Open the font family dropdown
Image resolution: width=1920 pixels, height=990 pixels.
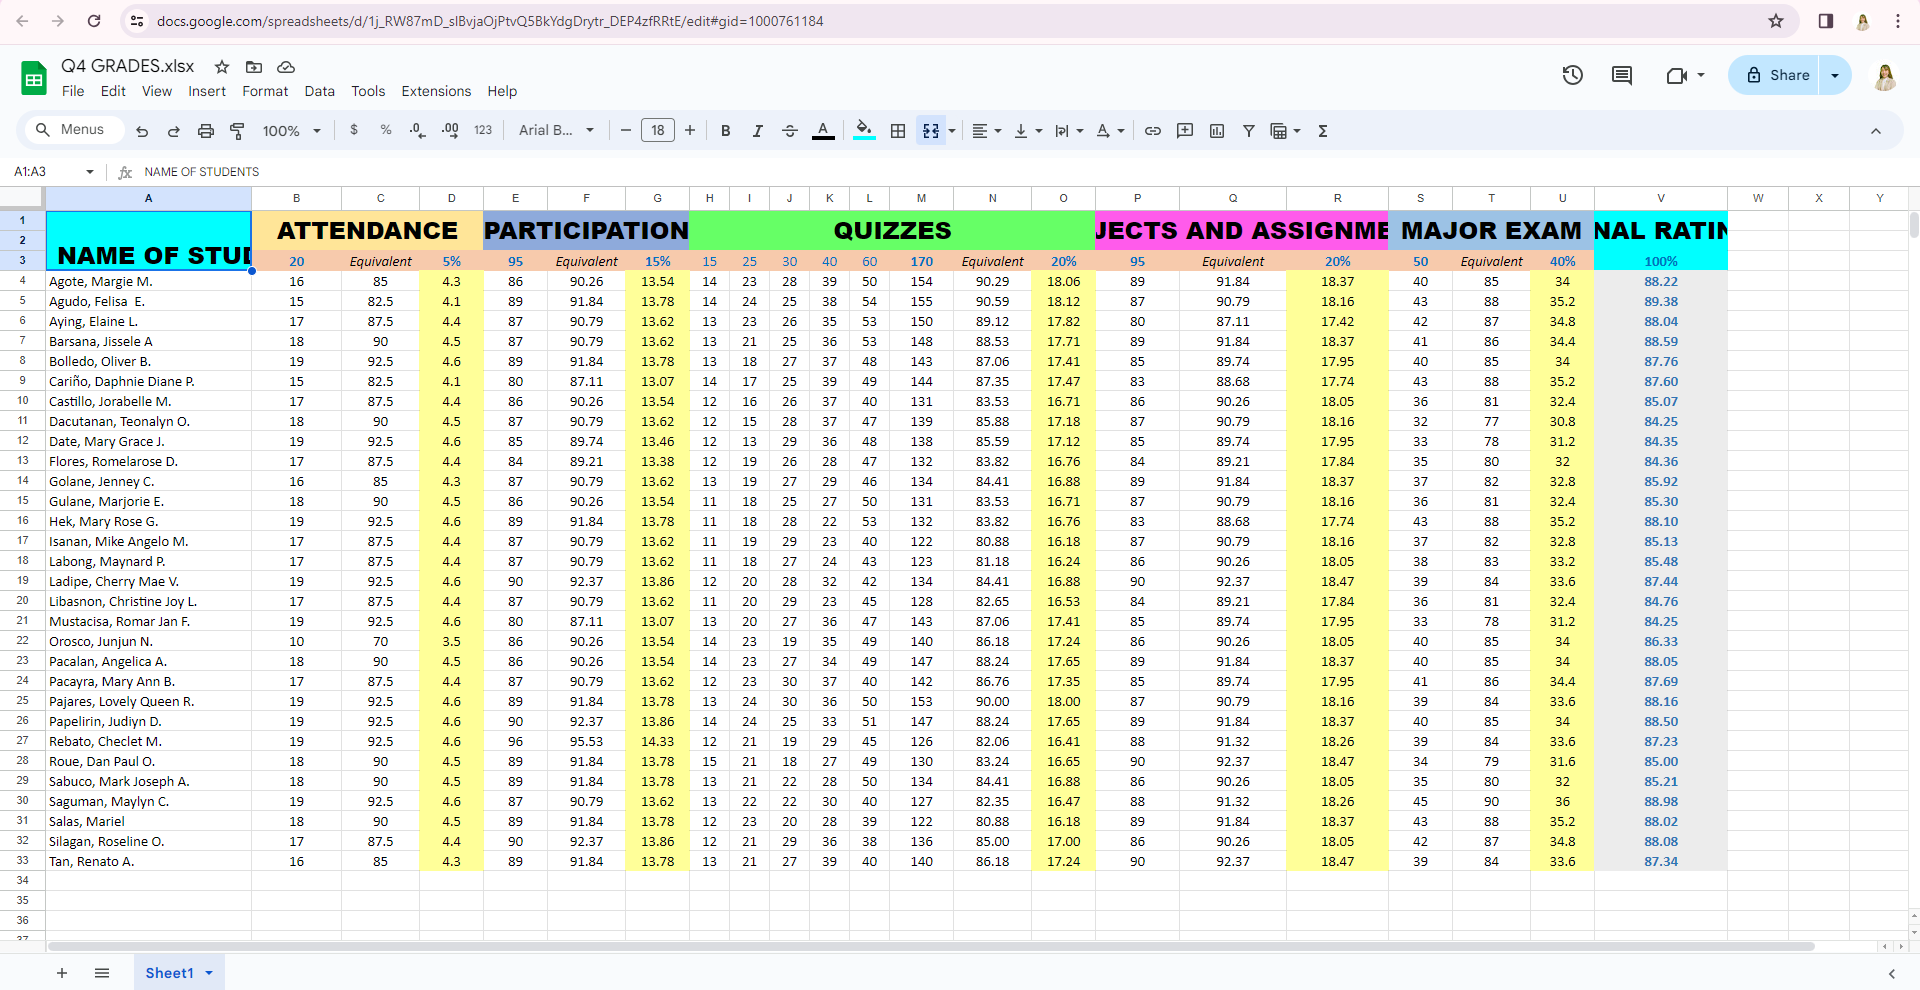click(x=556, y=131)
